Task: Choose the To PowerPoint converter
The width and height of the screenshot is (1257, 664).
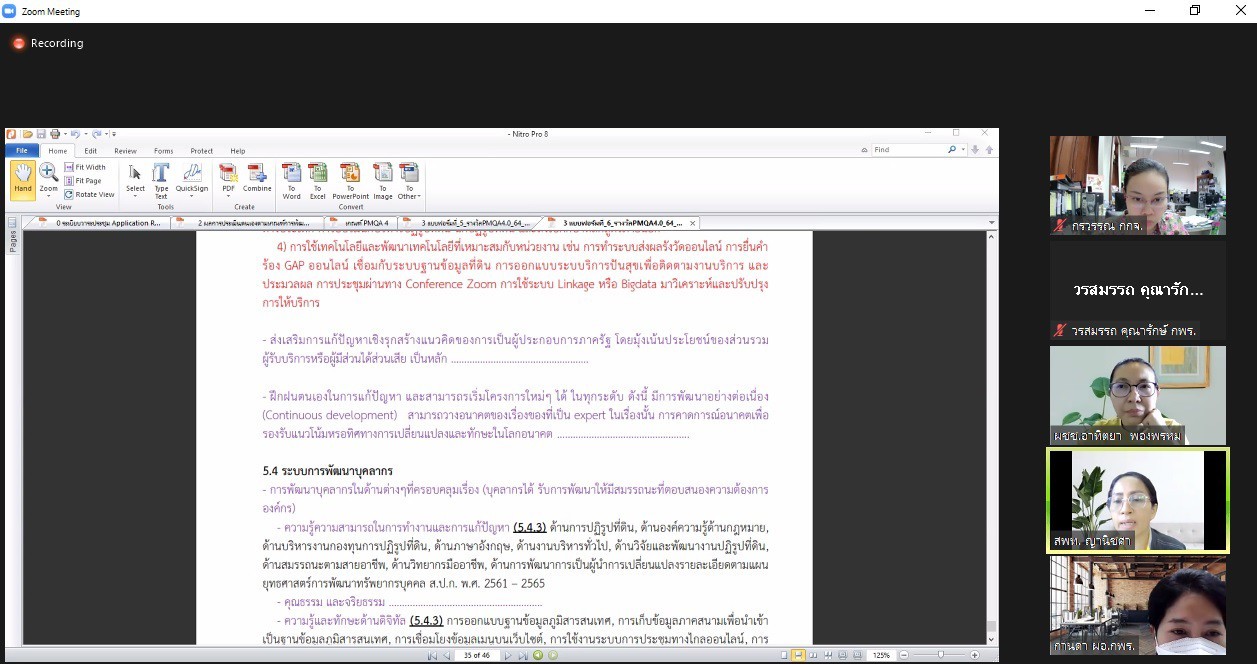Action: coord(350,180)
